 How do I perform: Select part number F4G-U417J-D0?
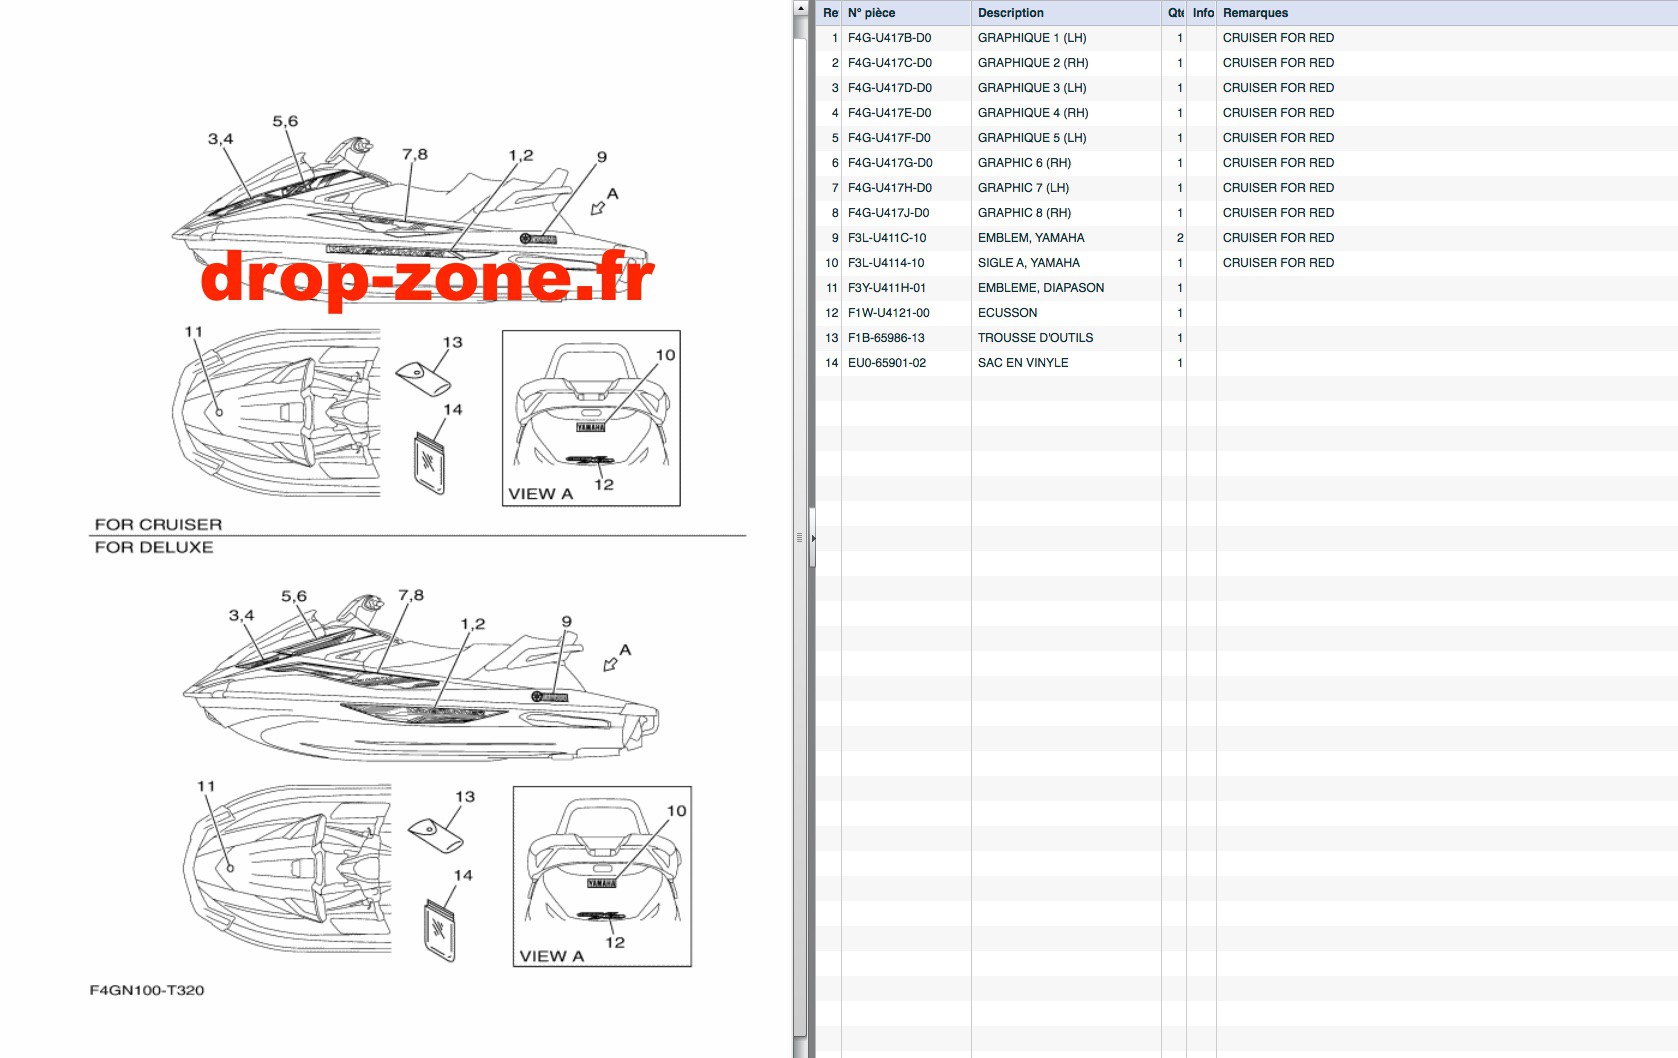pos(888,213)
